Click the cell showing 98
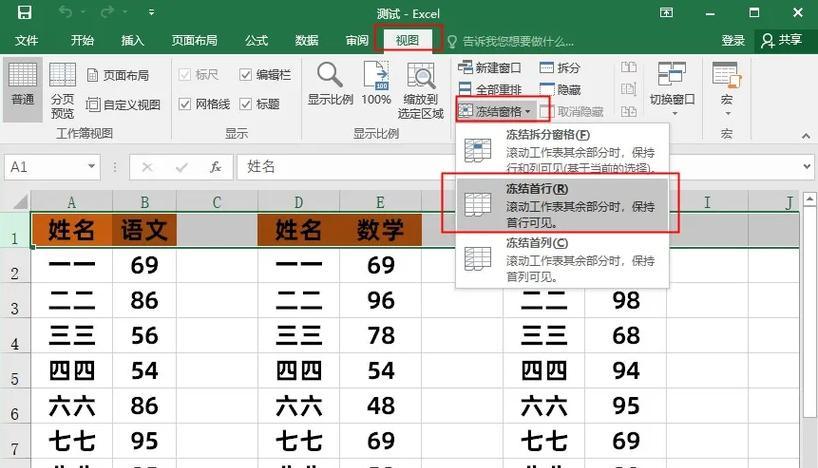Screen dimensions: 818x468 [625, 301]
